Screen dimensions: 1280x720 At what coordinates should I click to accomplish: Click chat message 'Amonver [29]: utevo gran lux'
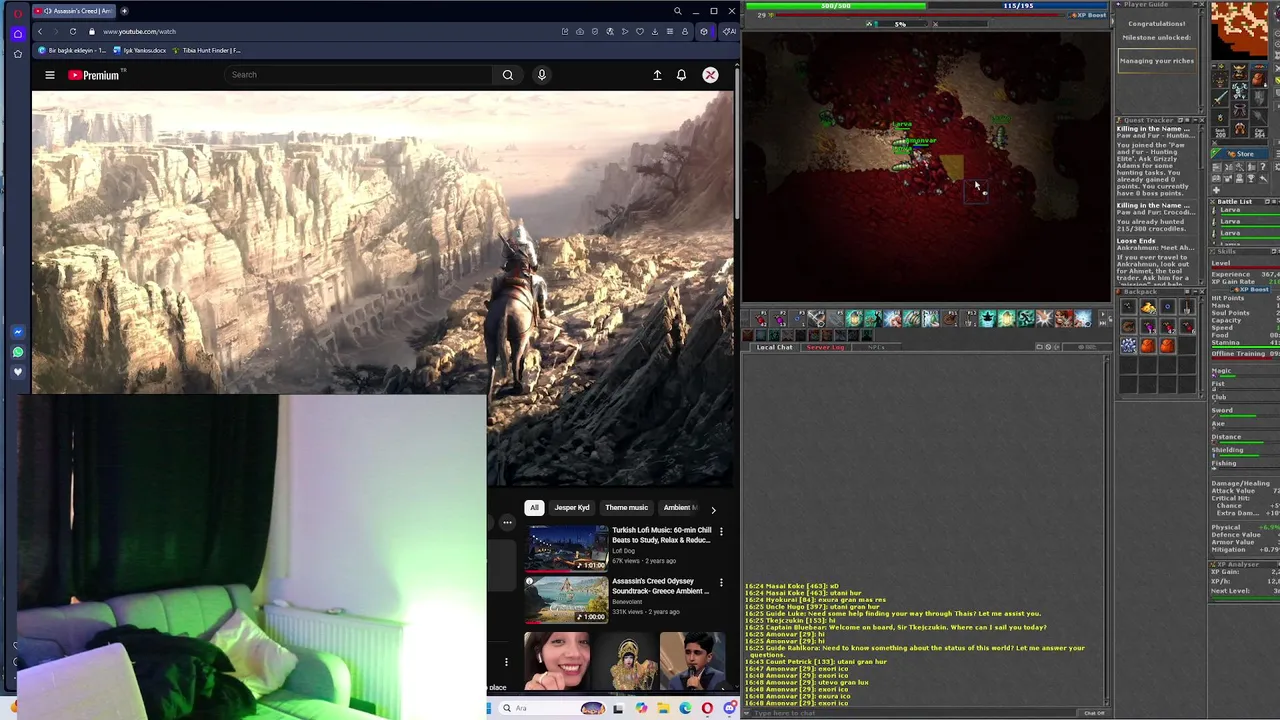[x=806, y=683]
